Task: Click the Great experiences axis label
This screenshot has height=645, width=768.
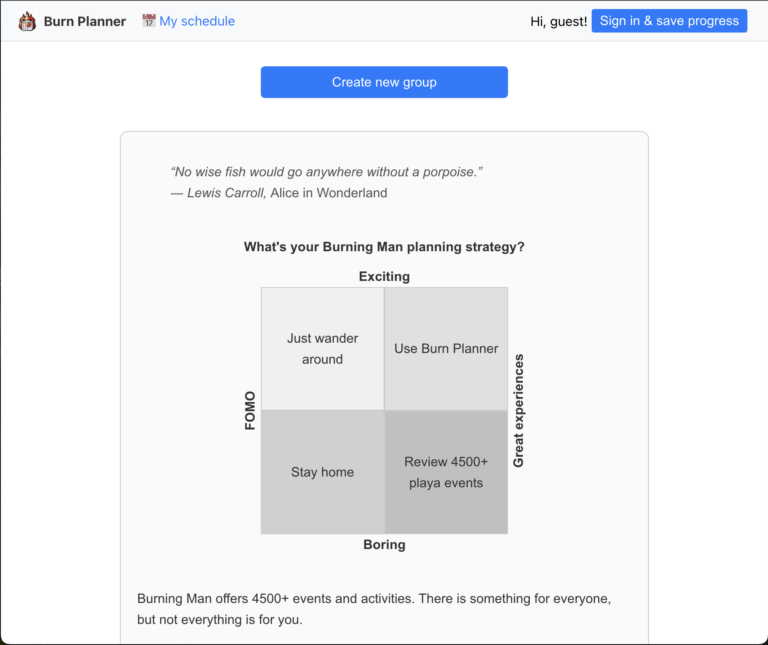Action: point(518,411)
